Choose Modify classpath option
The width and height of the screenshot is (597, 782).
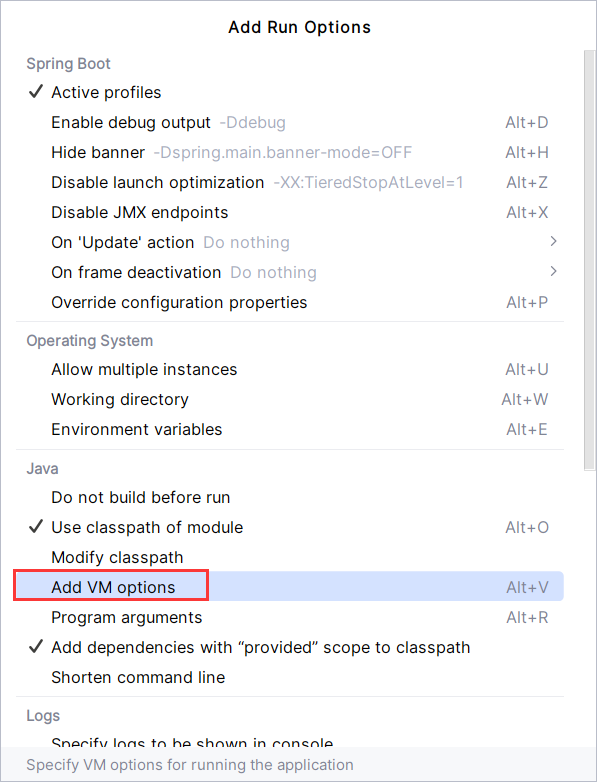click(290, 557)
